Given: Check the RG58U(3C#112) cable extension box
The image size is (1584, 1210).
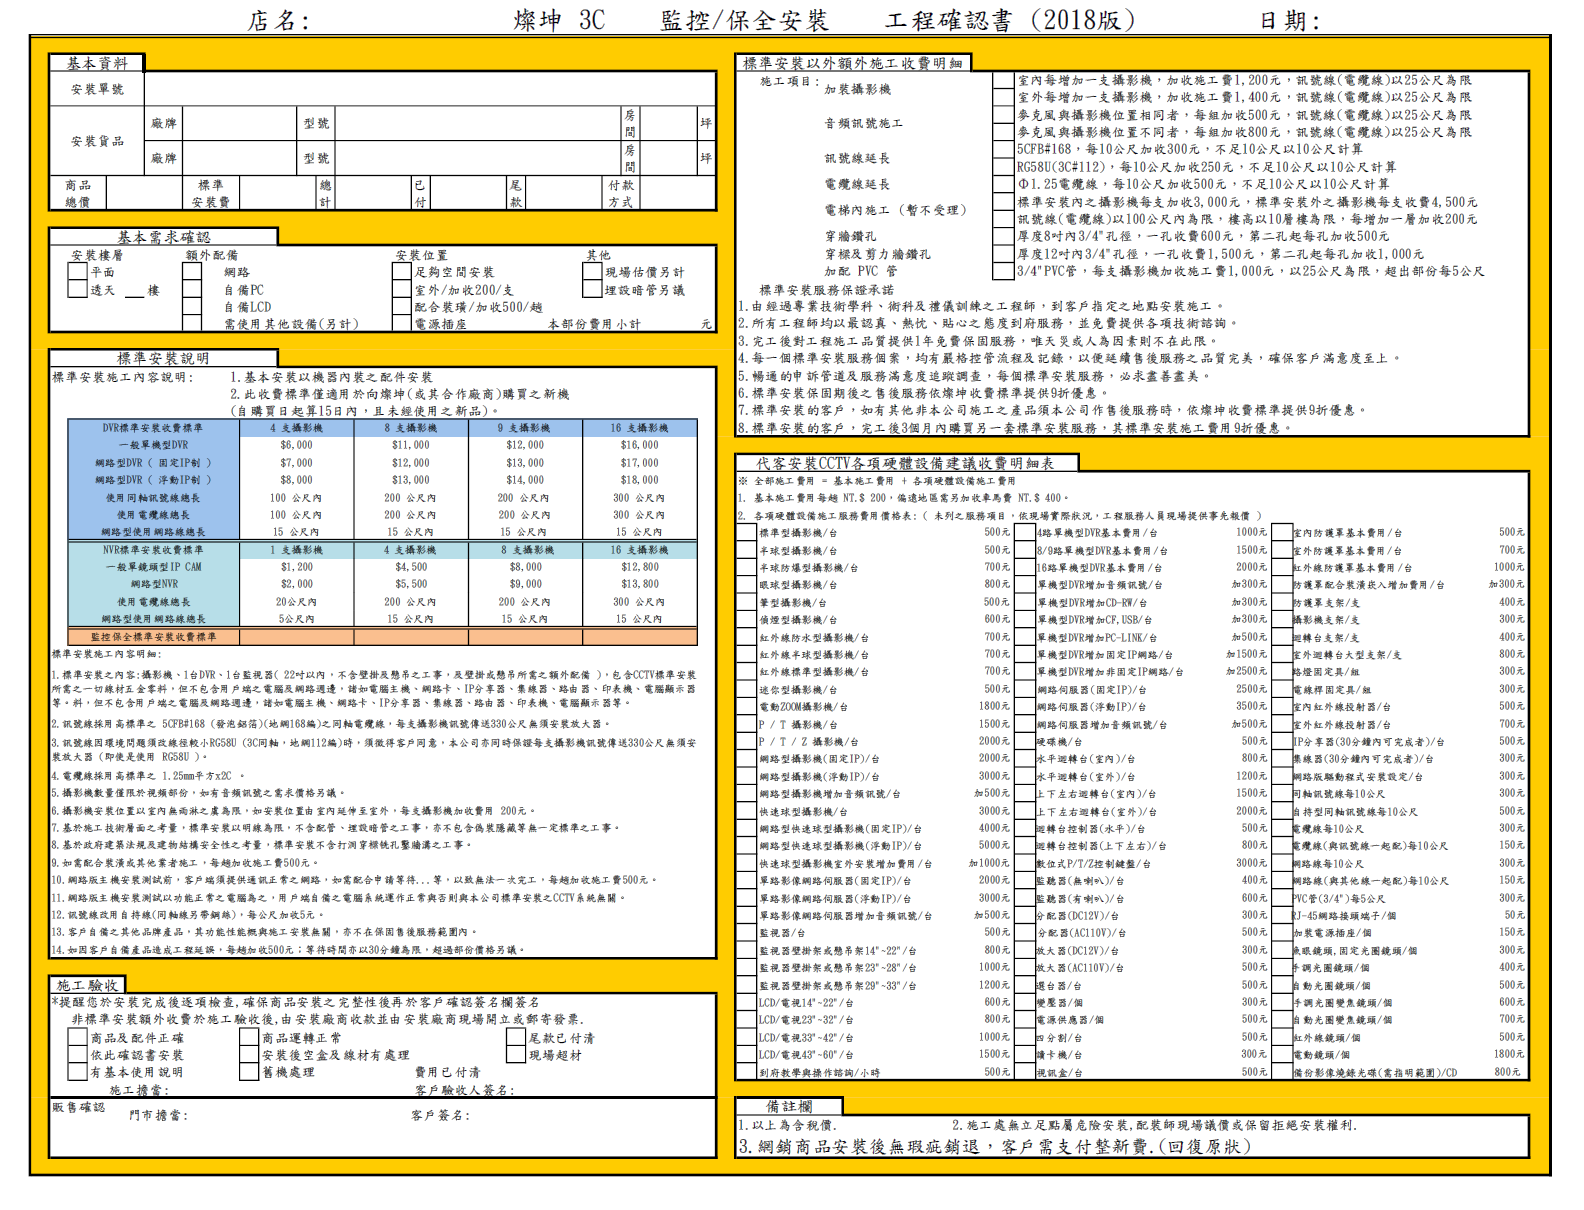Looking at the screenshot, I should point(1003,167).
